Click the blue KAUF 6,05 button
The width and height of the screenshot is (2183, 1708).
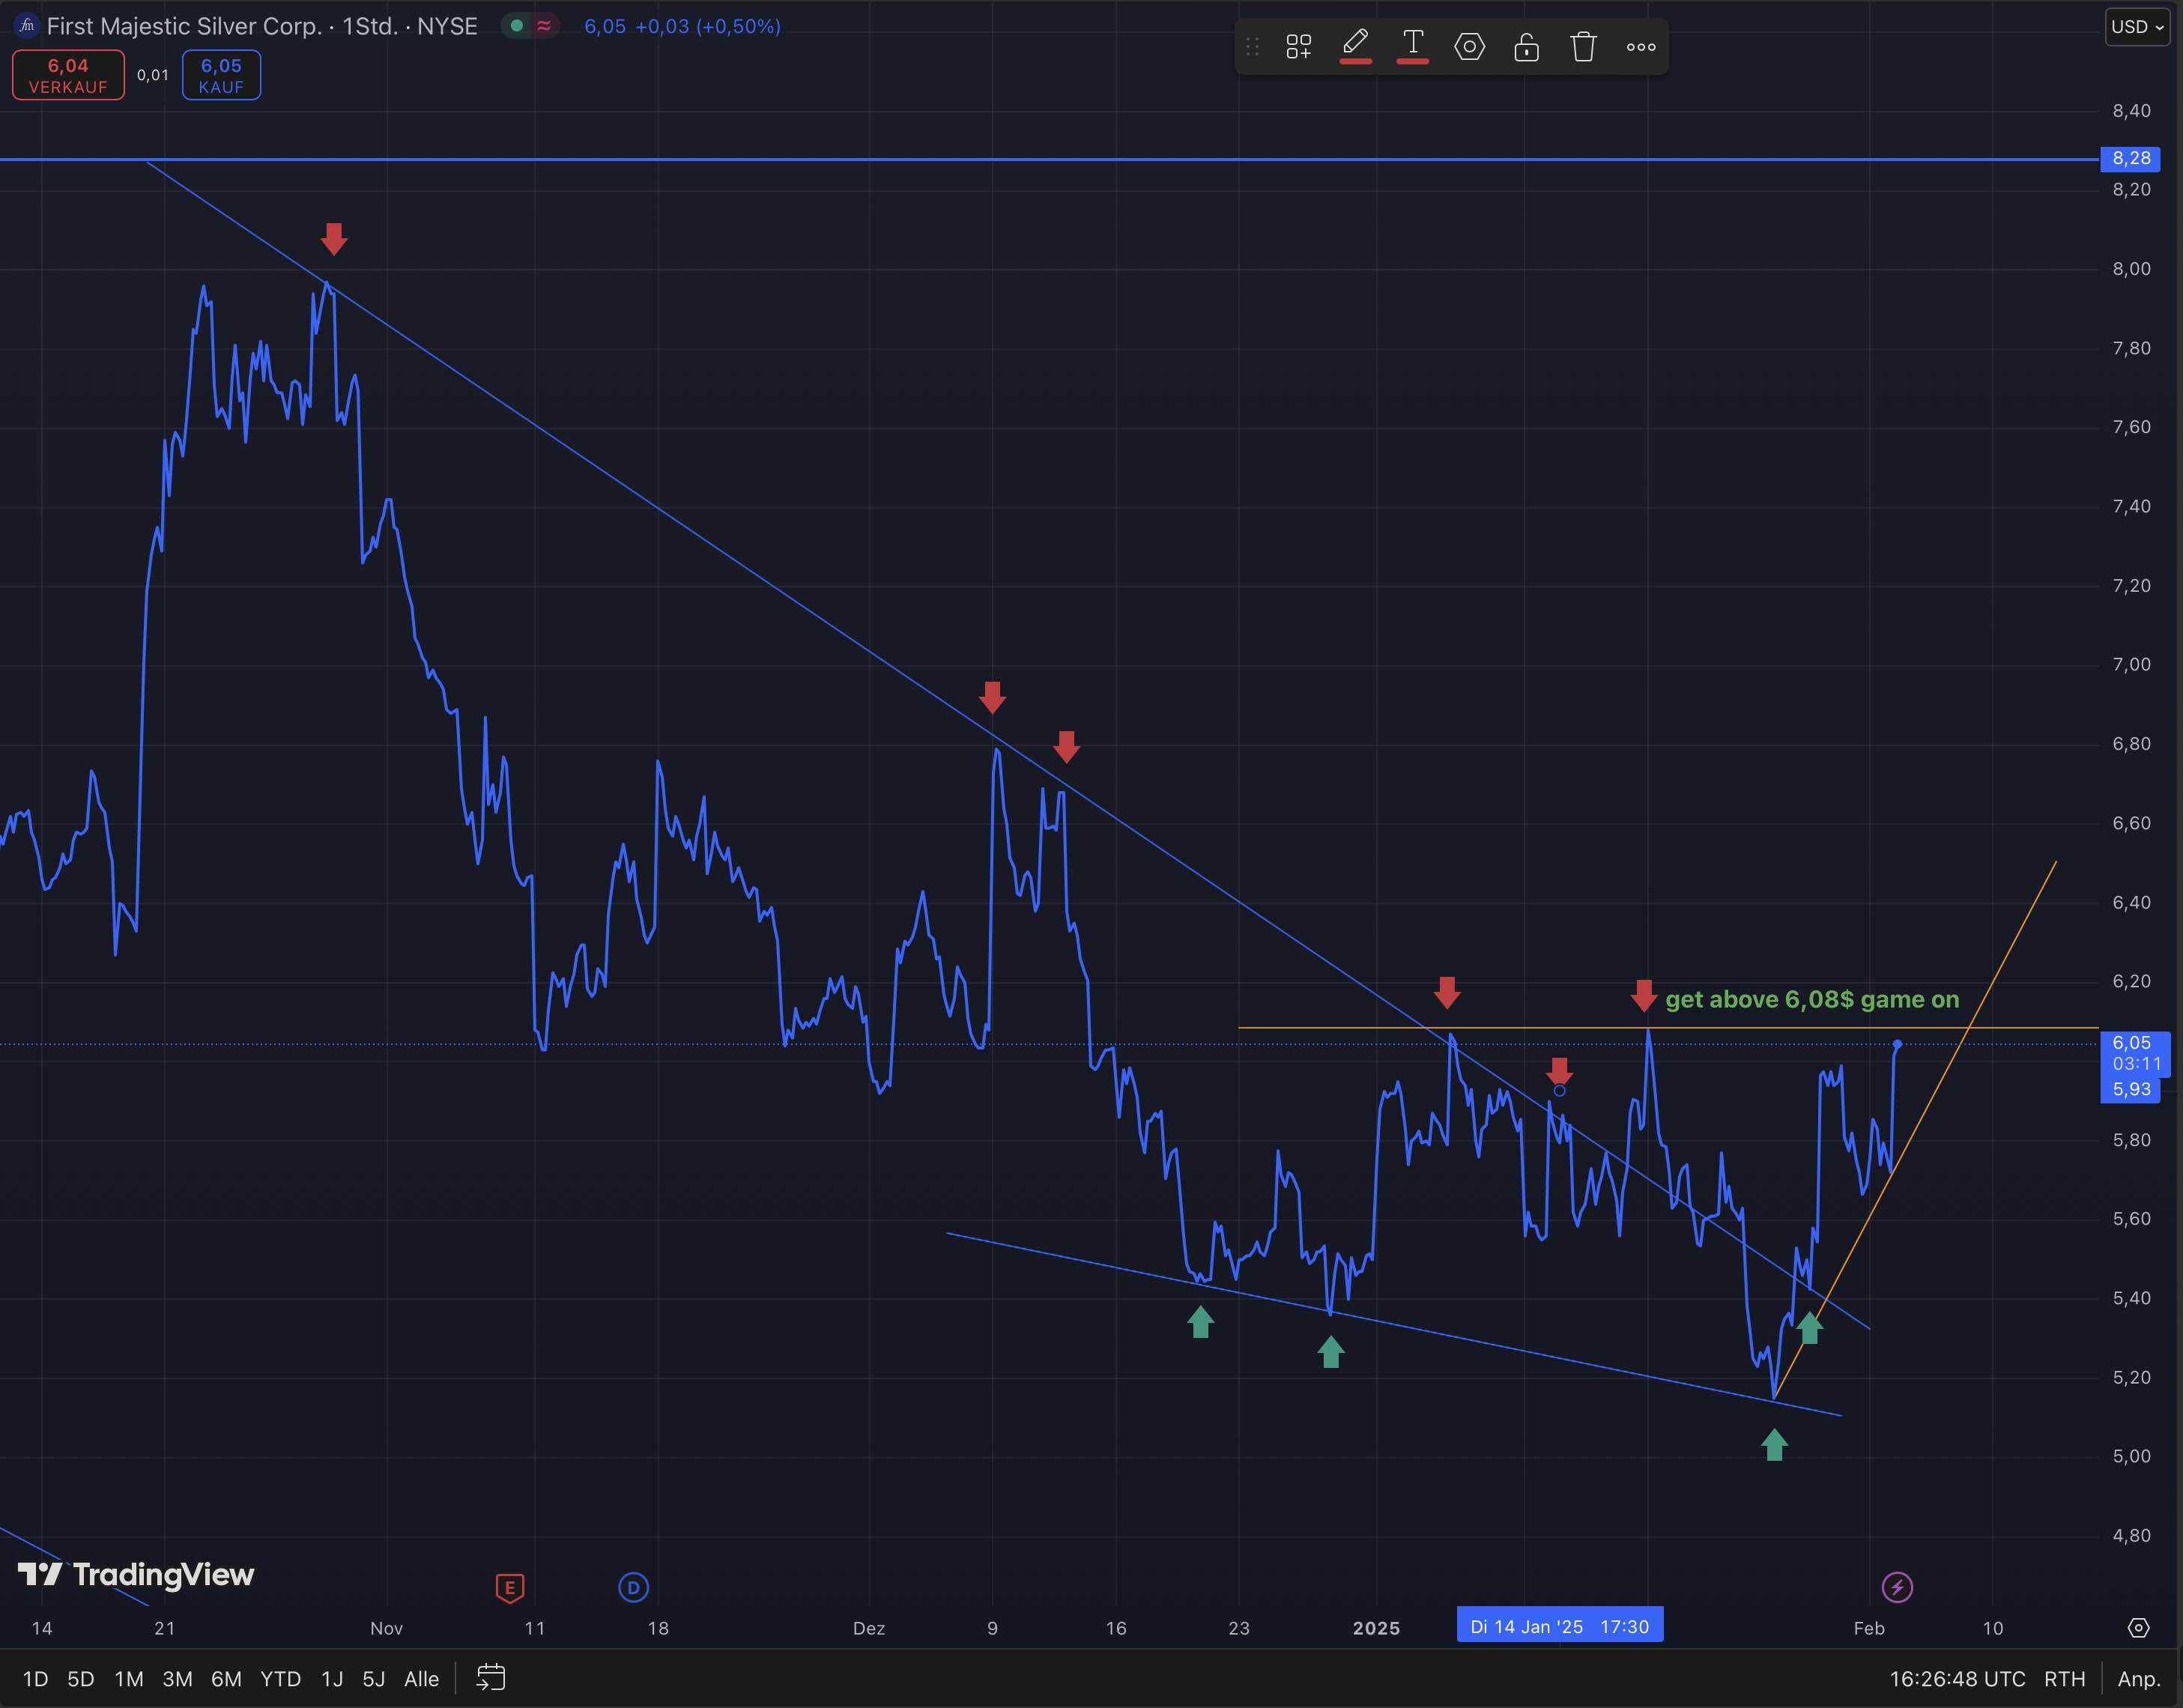(x=221, y=75)
